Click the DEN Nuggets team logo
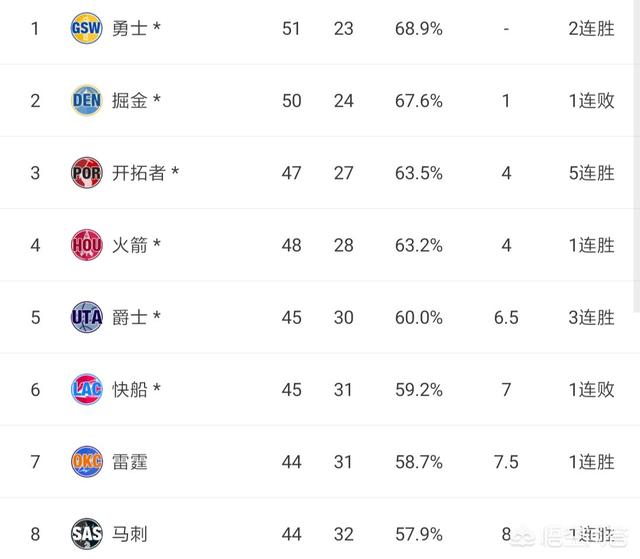Viewport: 640px width, 559px height. [86, 100]
